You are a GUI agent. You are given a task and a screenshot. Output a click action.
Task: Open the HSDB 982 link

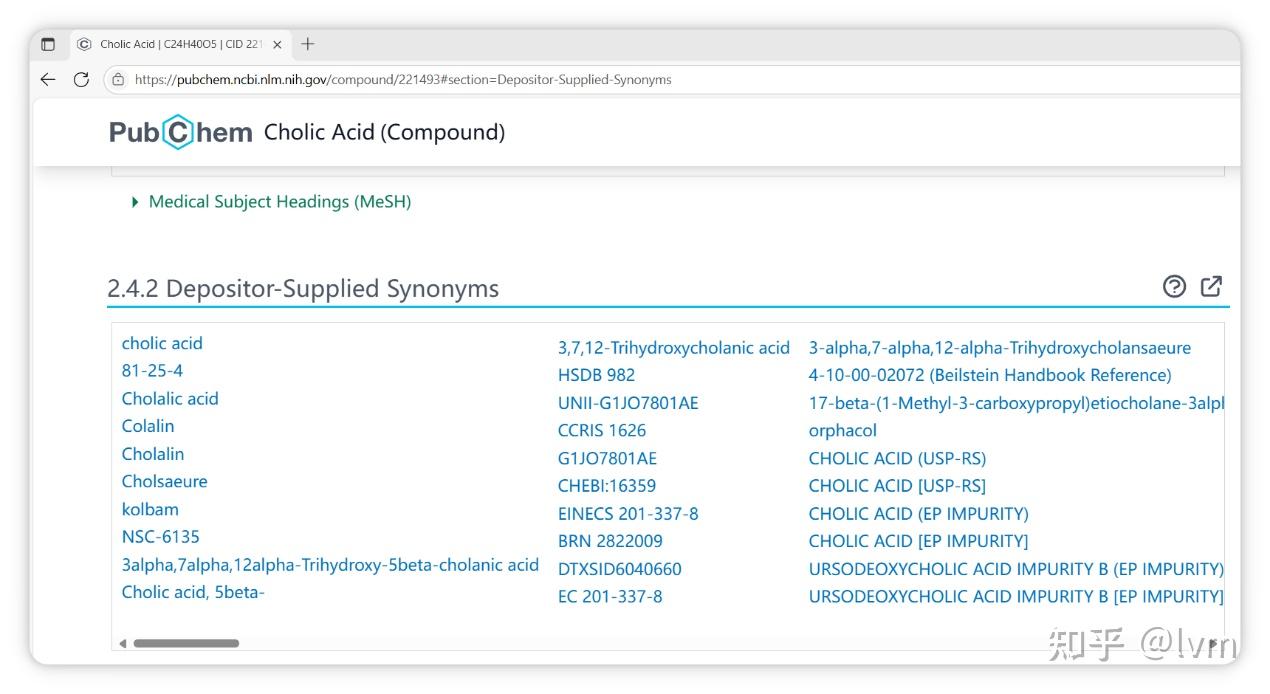[596, 375]
